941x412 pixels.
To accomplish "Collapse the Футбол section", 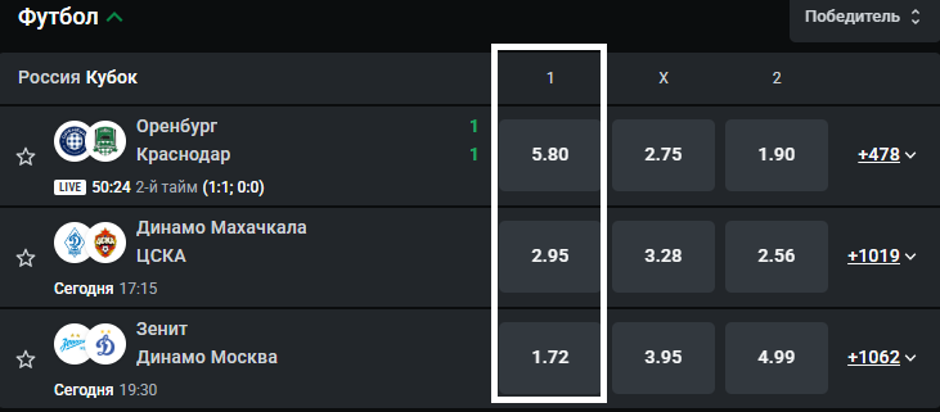I will pyautogui.click(x=115, y=17).
